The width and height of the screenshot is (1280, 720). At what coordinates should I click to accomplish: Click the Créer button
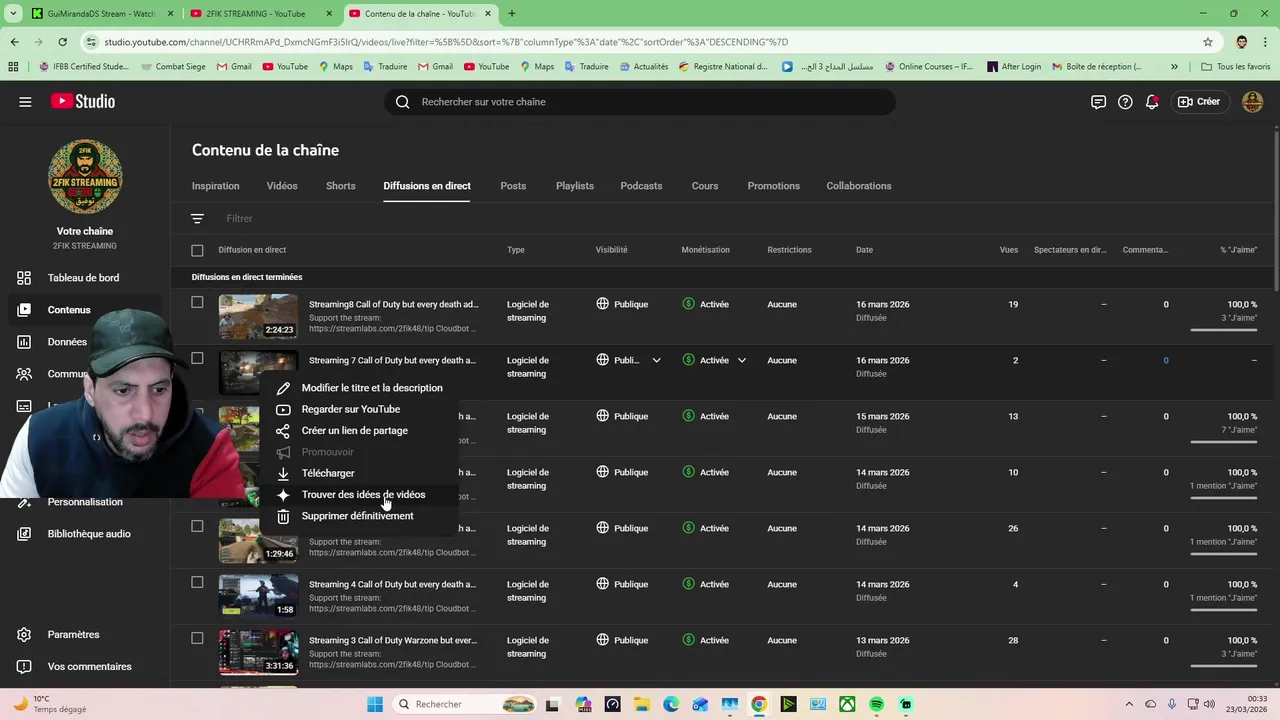click(1199, 101)
